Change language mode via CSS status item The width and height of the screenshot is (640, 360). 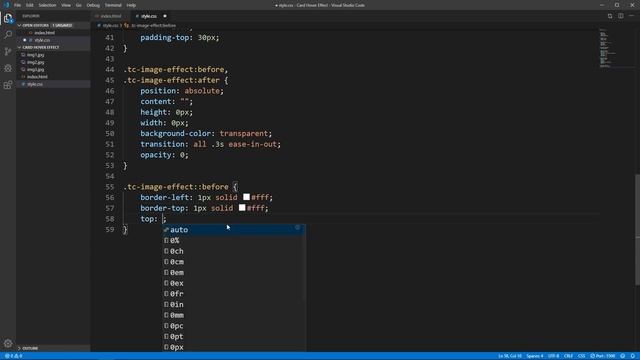pos(582,356)
